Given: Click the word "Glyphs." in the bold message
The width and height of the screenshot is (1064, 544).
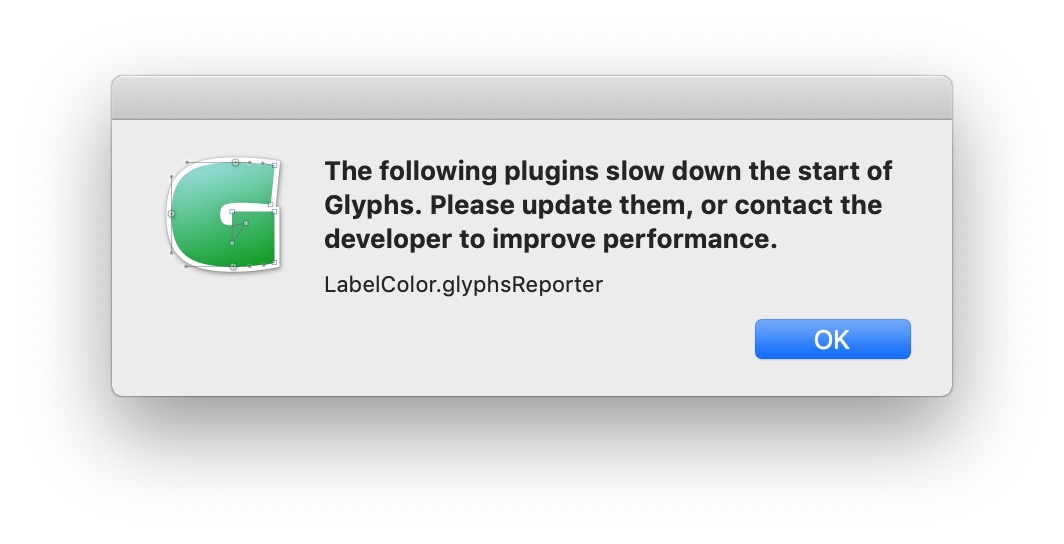Looking at the screenshot, I should [373, 206].
